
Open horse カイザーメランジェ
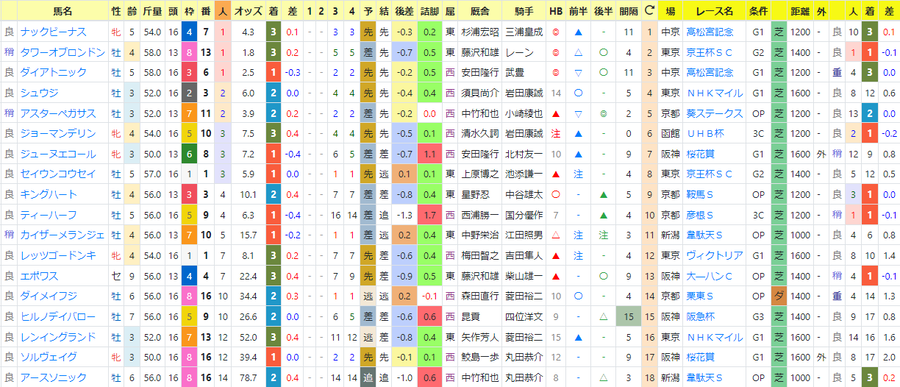pos(63,235)
